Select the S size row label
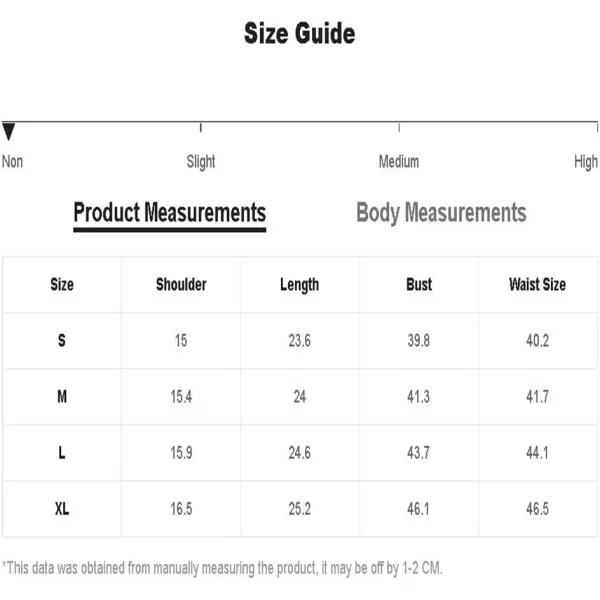Image resolution: width=600 pixels, height=600 pixels. 62,341
